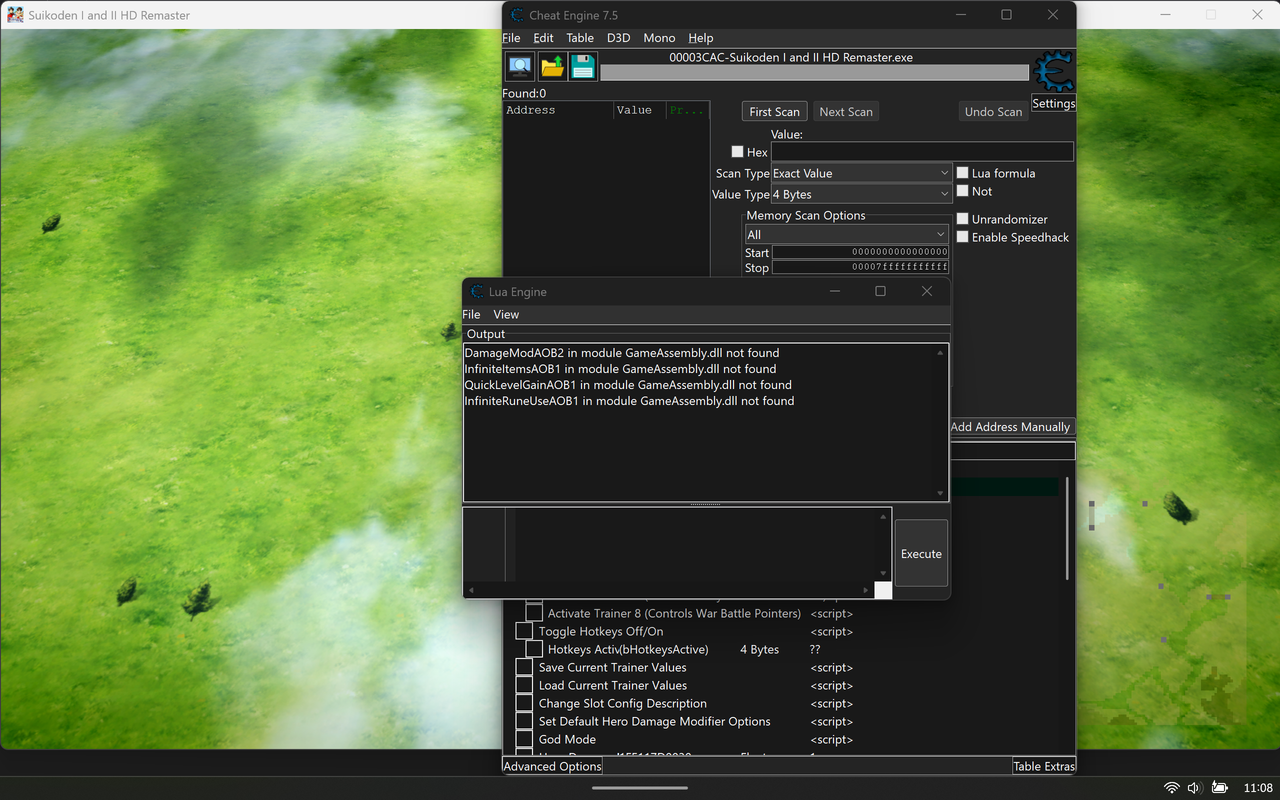Open the Scan Type Exact Value dropdown

[861, 173]
